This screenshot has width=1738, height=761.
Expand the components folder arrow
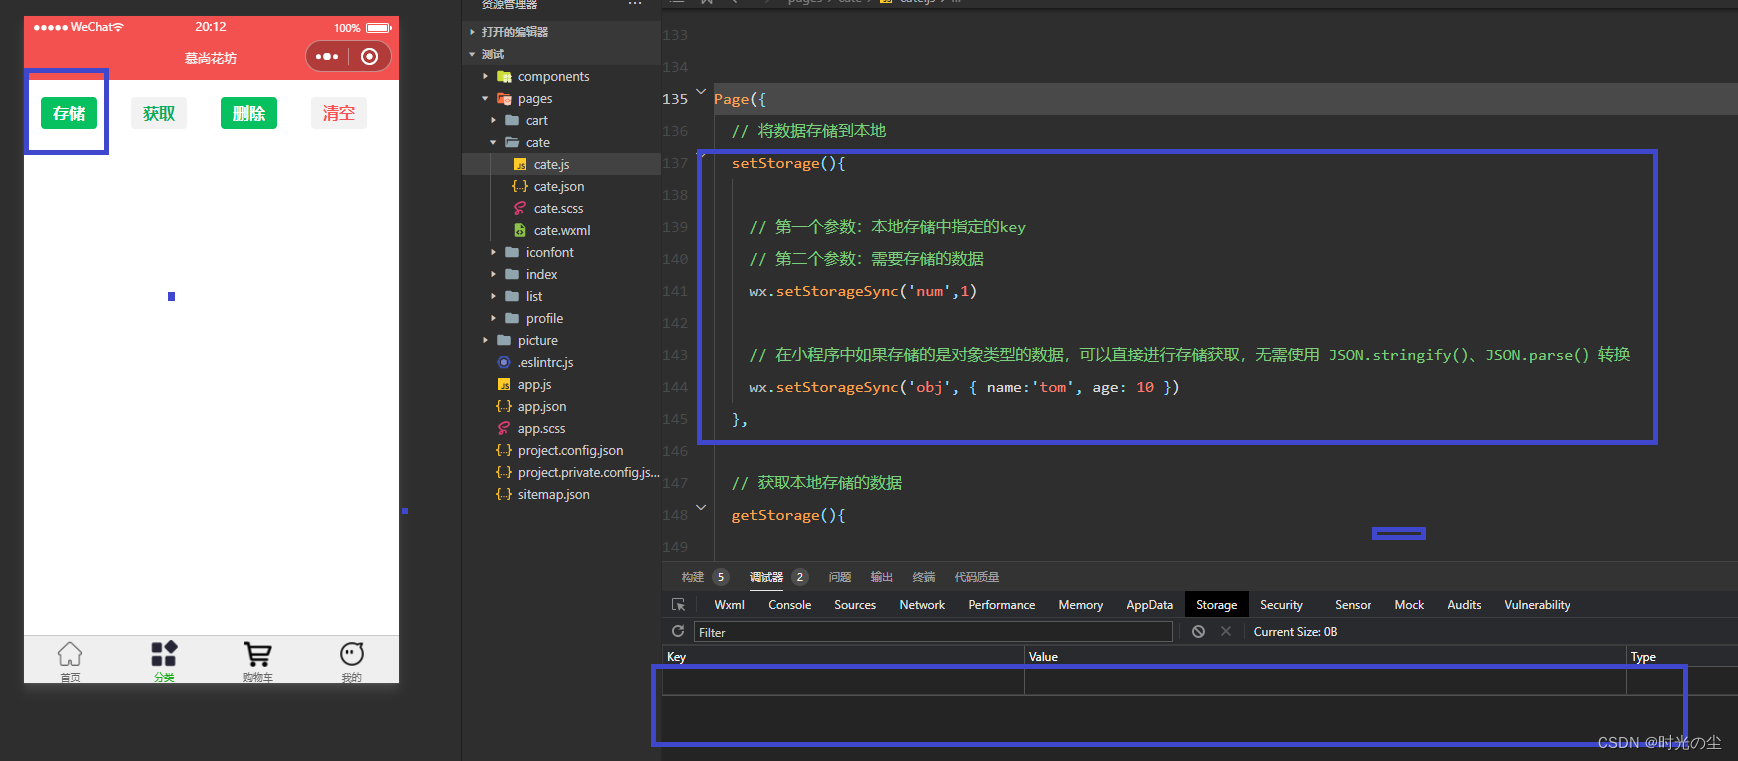(x=486, y=76)
